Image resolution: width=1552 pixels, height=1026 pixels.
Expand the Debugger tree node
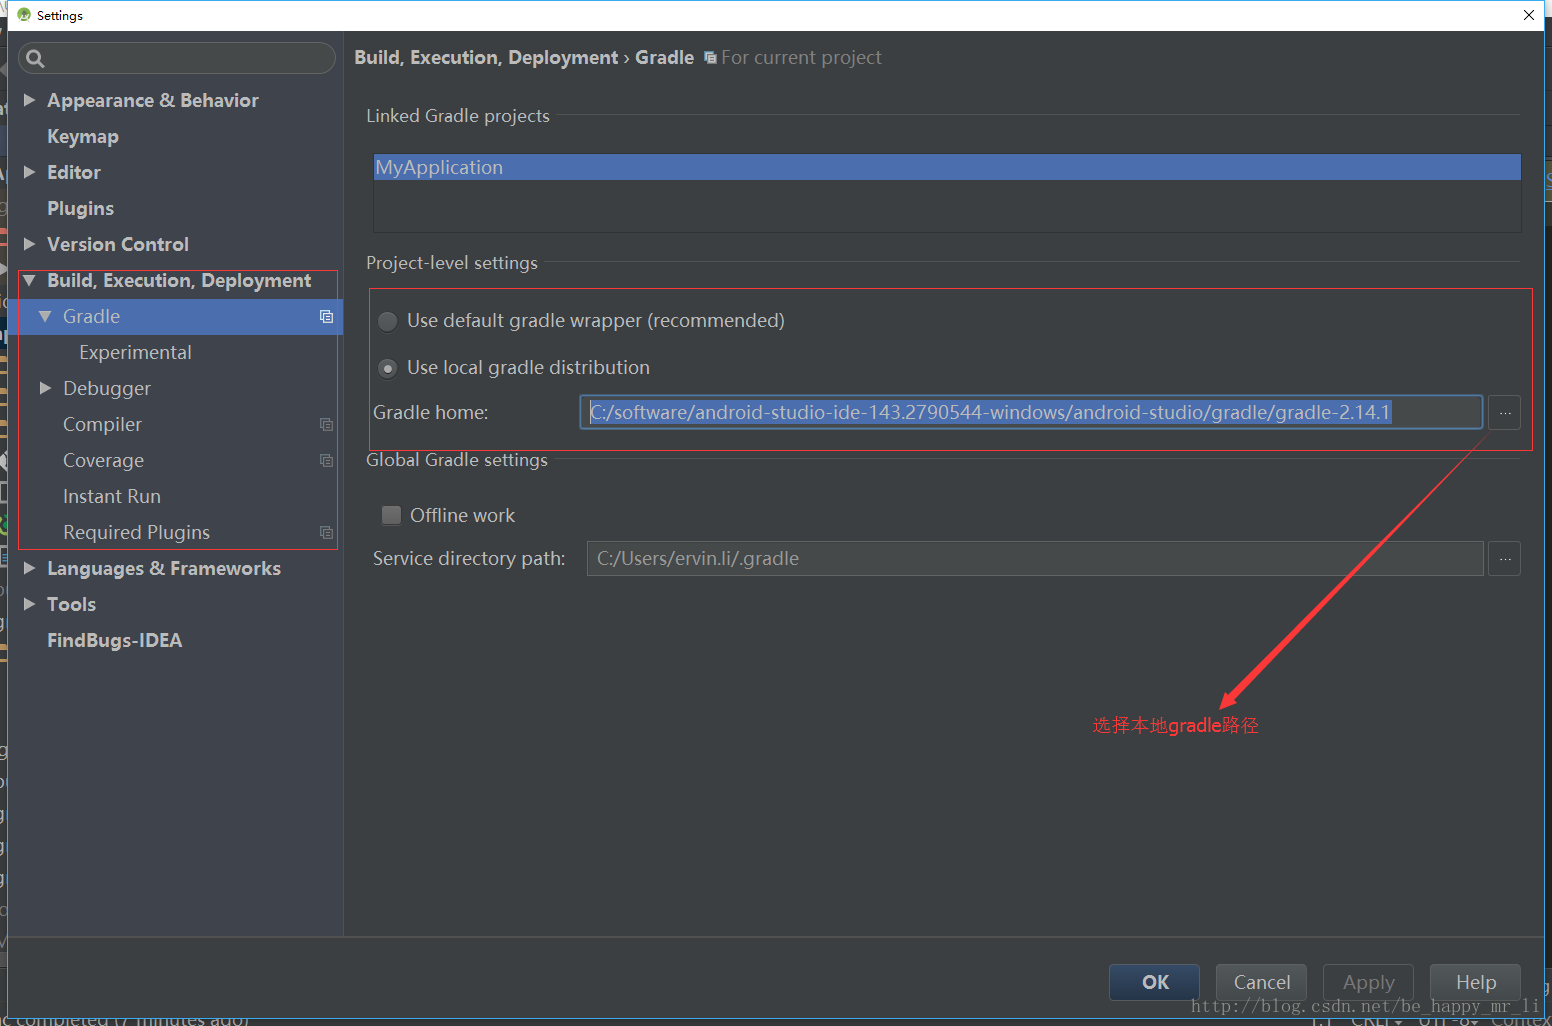click(45, 388)
